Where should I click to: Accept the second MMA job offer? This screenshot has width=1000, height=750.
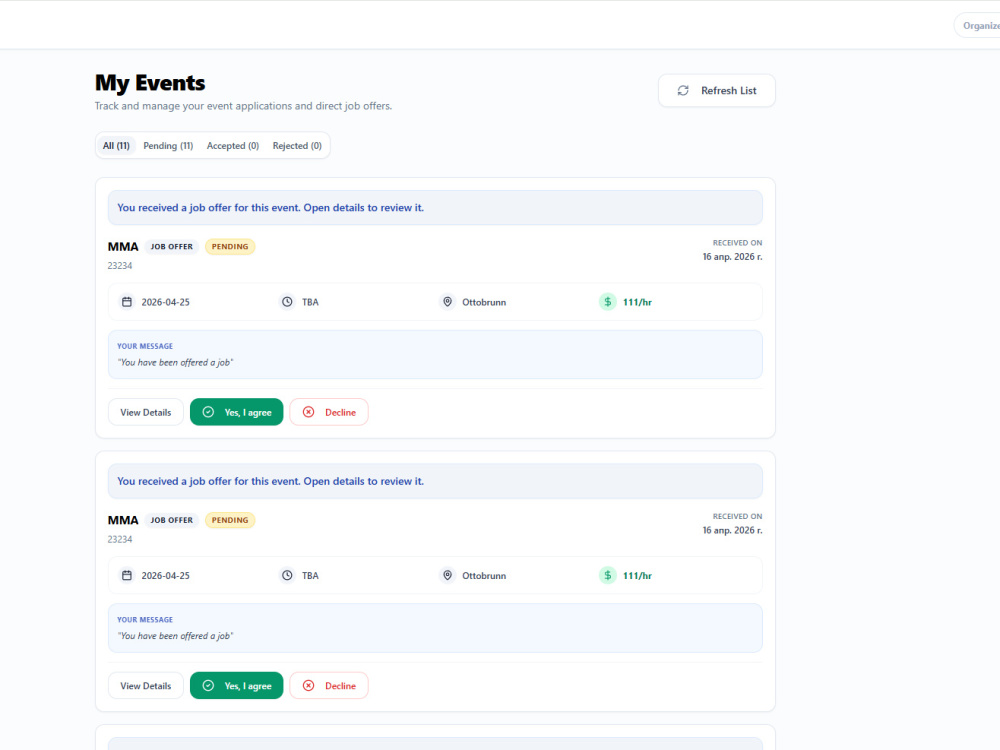(237, 686)
